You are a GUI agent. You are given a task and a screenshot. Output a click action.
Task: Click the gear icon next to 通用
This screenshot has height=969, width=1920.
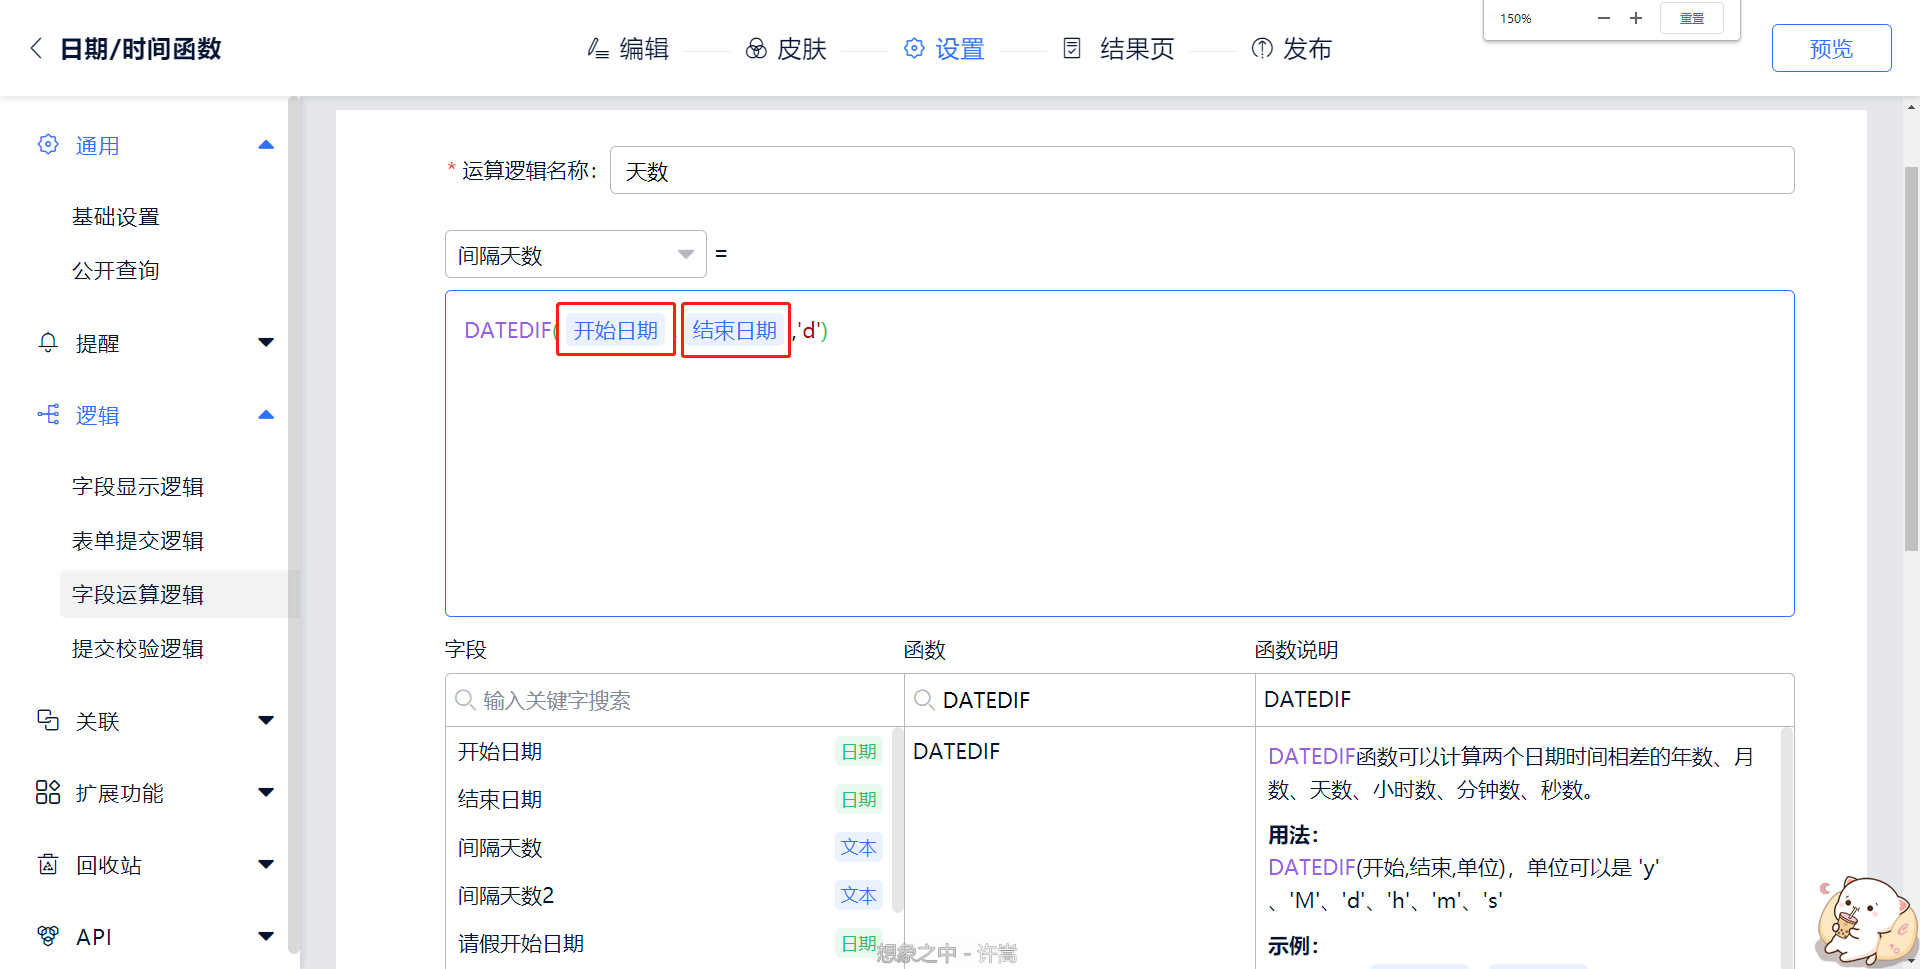pos(48,145)
